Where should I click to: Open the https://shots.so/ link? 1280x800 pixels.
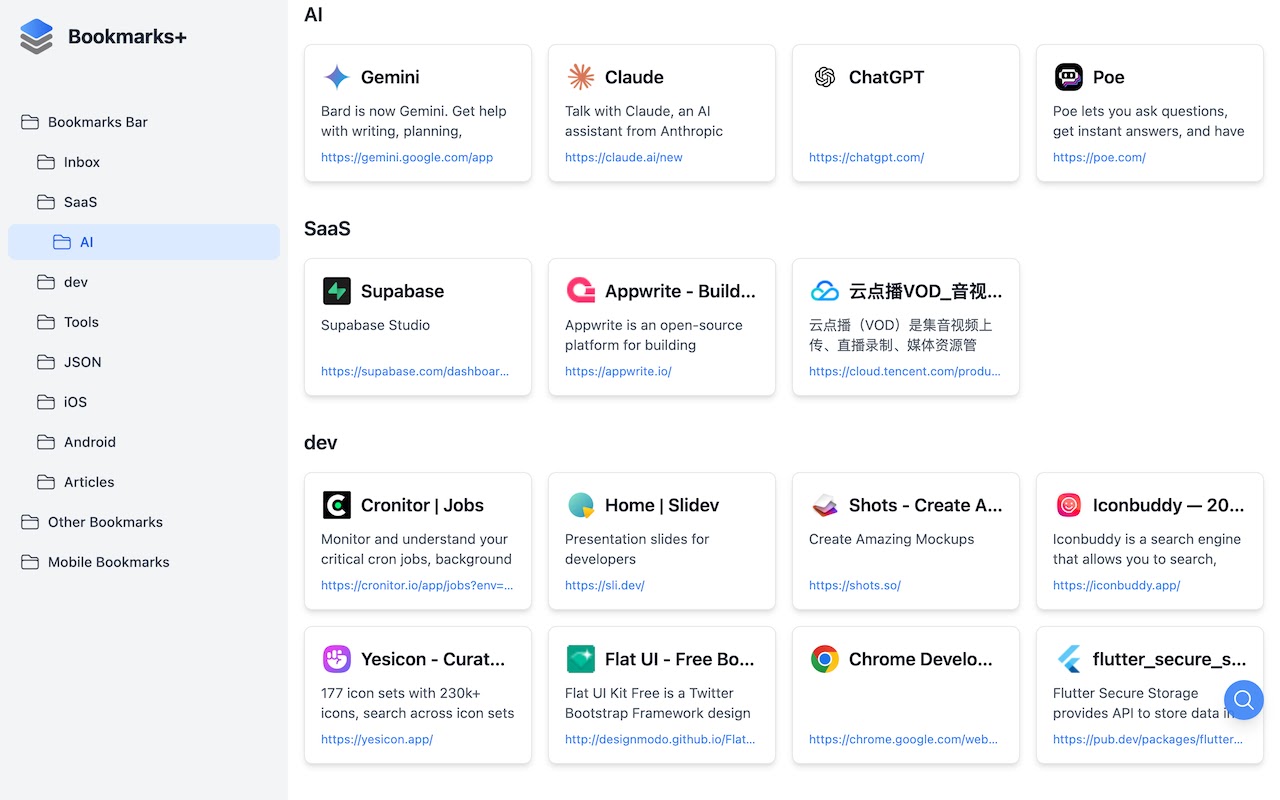(x=855, y=585)
